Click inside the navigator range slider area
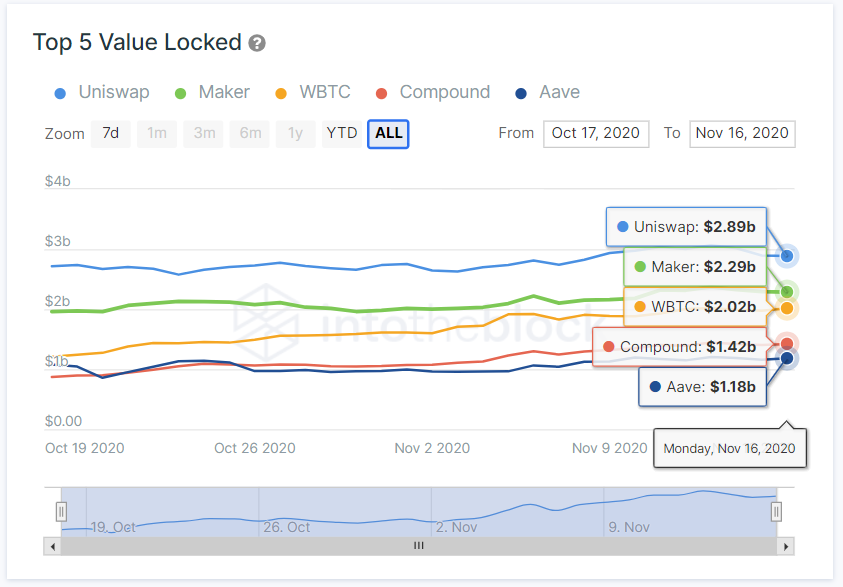Image resolution: width=843 pixels, height=587 pixels. [420, 511]
